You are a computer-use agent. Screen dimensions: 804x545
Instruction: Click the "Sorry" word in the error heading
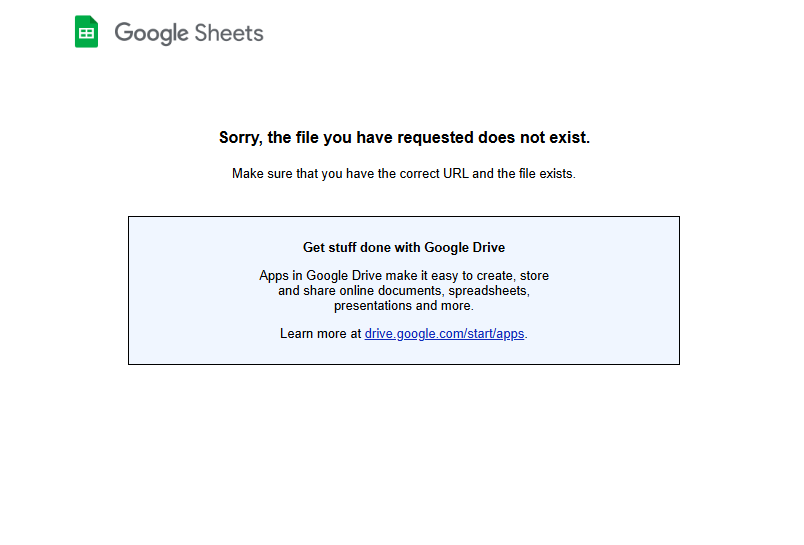pyautogui.click(x=240, y=138)
